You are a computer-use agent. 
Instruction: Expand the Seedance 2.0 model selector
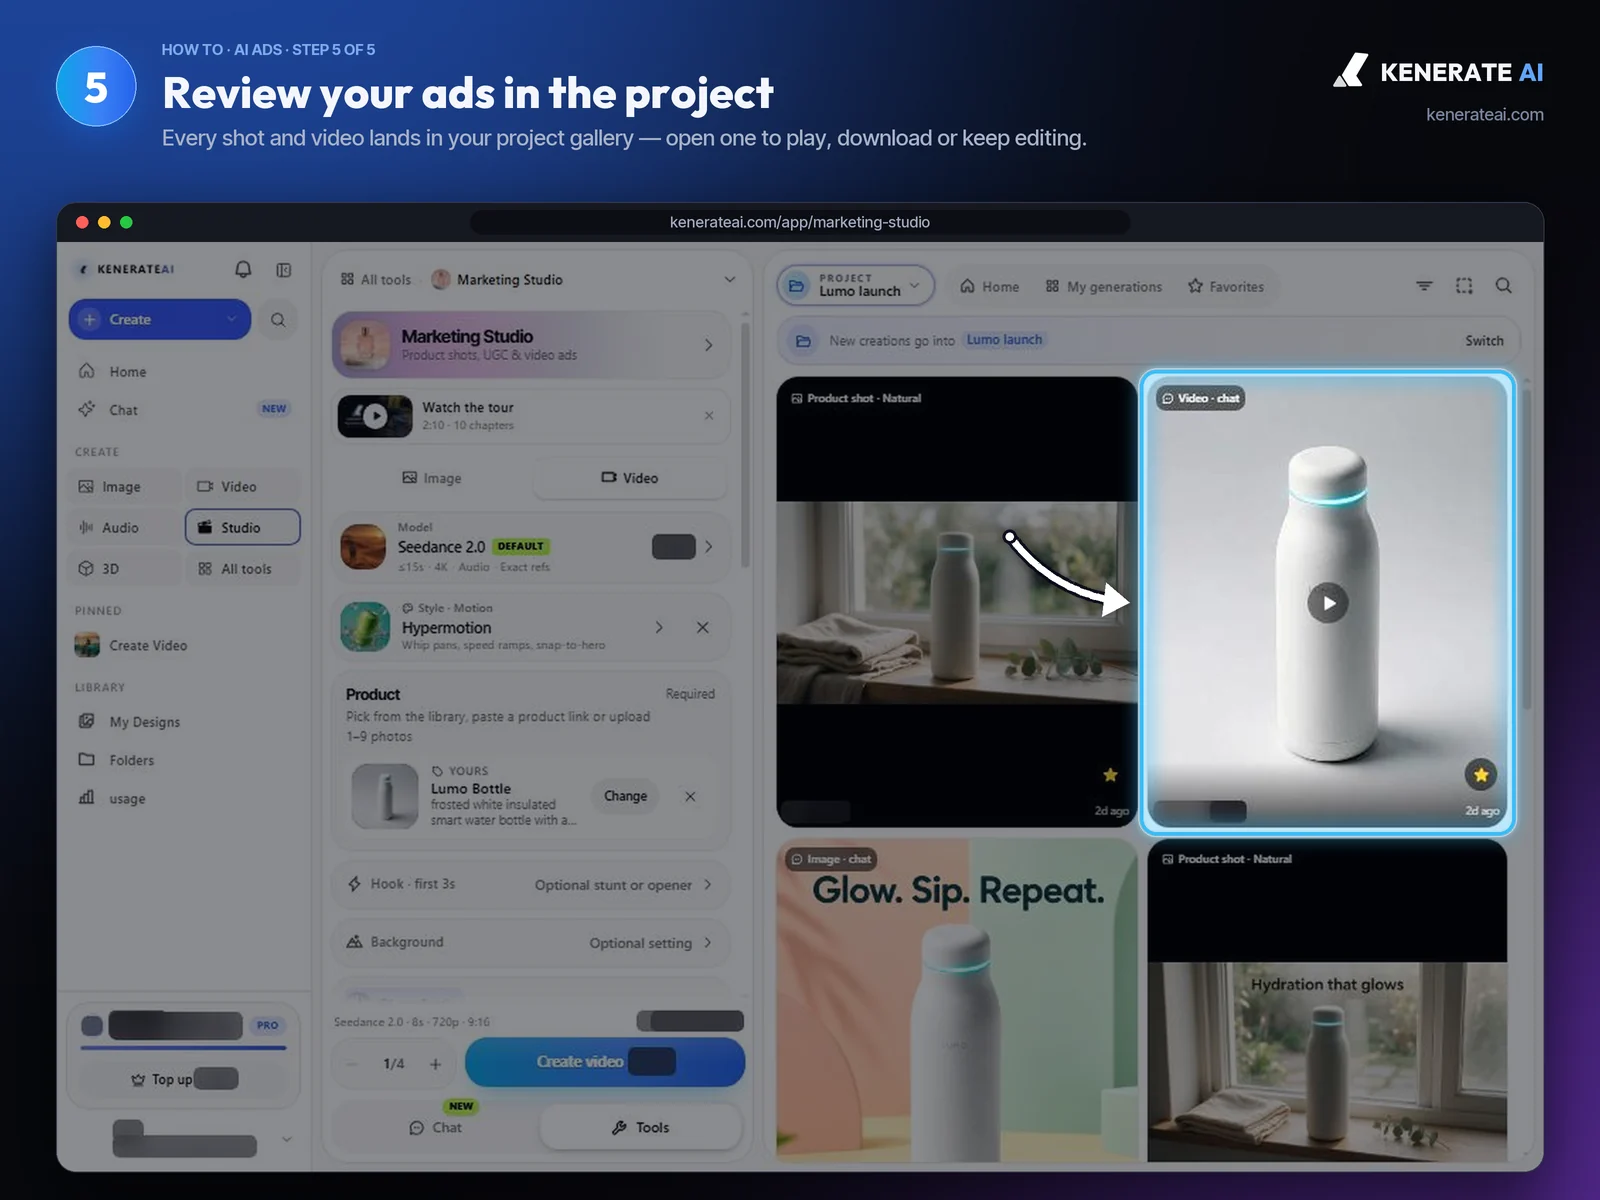coord(532,547)
